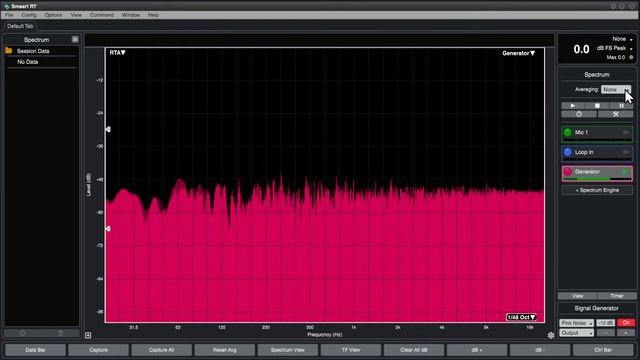Open graph settings gear icon
Image resolution: width=640 pixels, height=360 pixels.
551,335
